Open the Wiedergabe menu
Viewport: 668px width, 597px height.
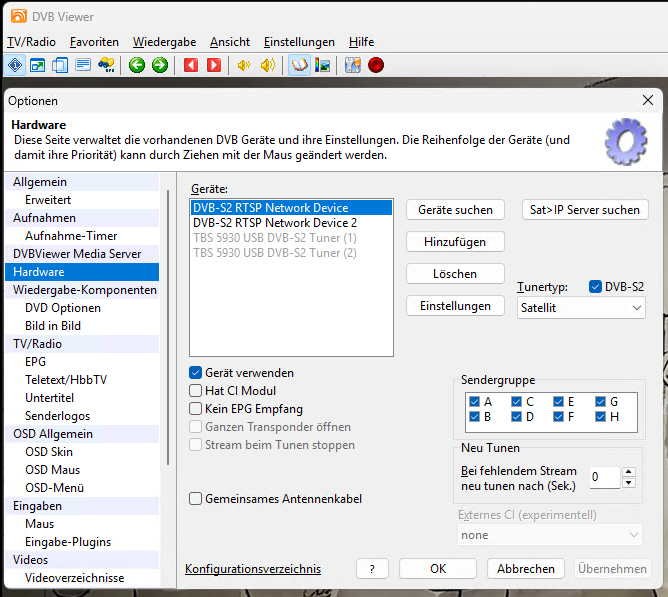pos(164,42)
